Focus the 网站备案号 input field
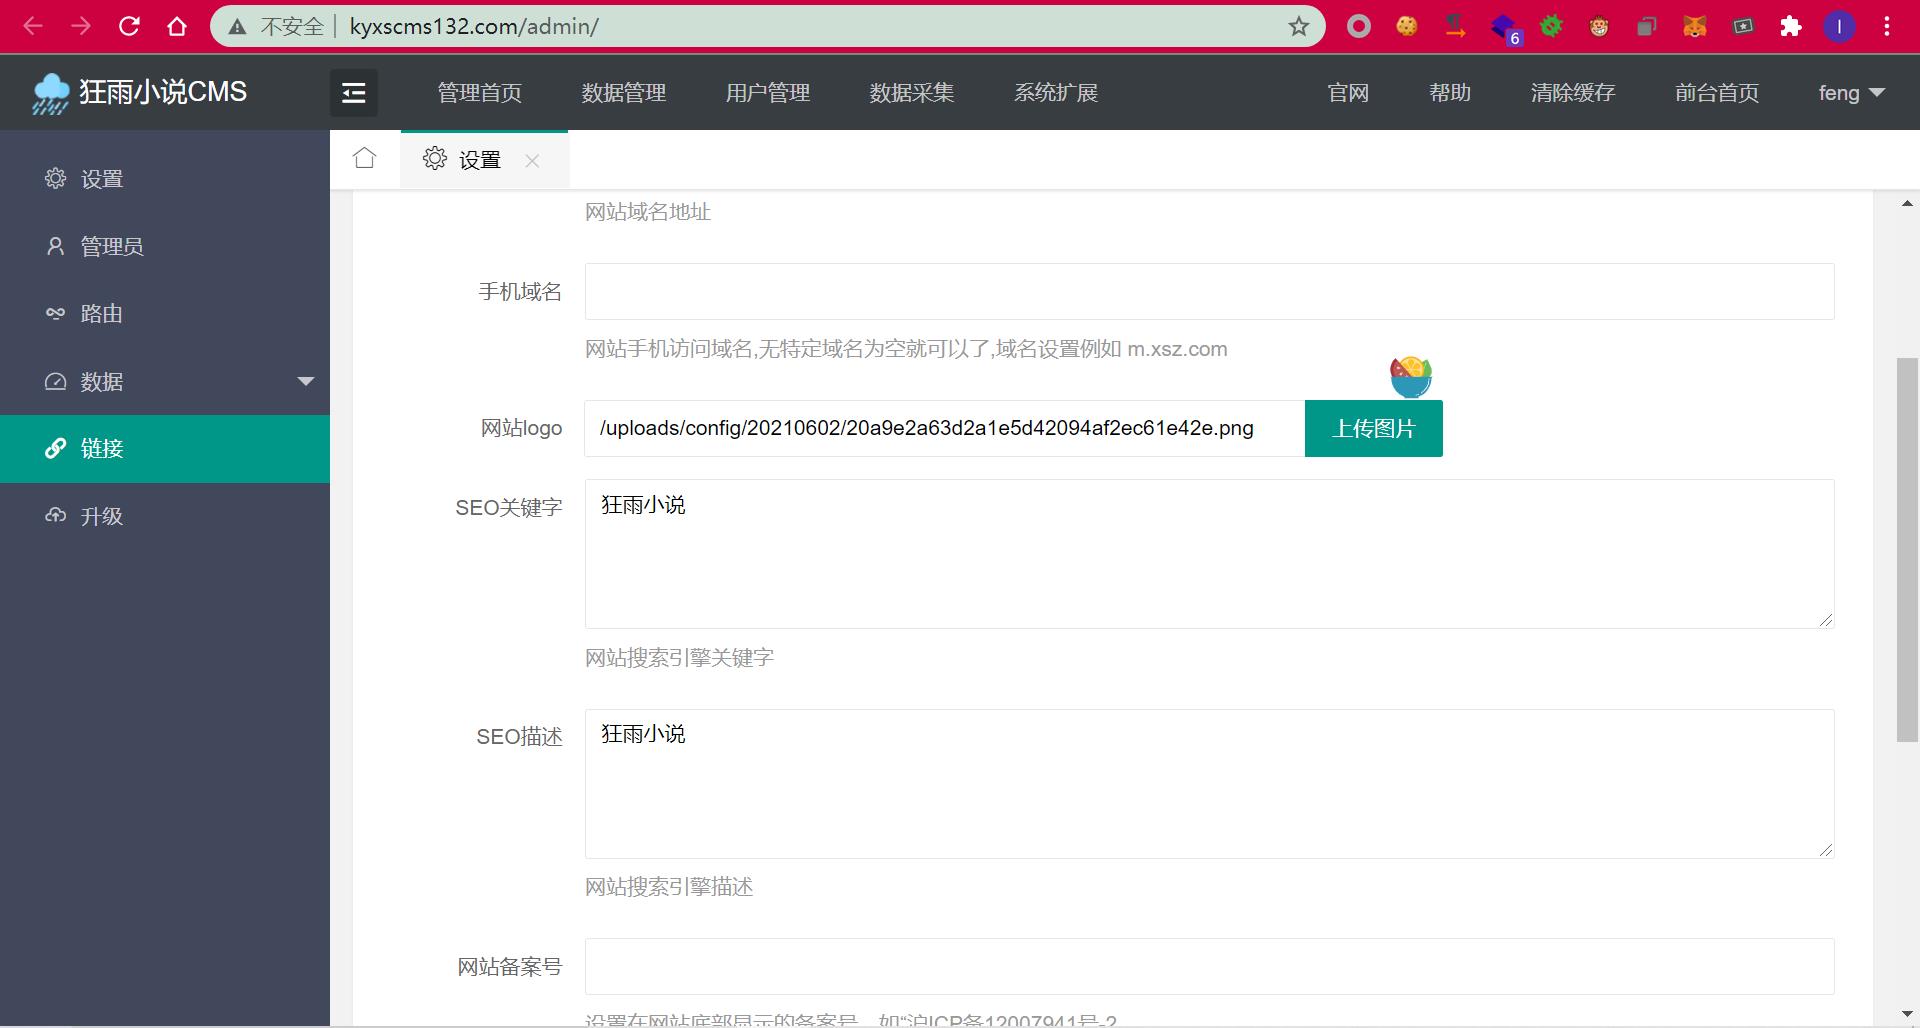The height and width of the screenshot is (1028, 1920). pos(1210,966)
